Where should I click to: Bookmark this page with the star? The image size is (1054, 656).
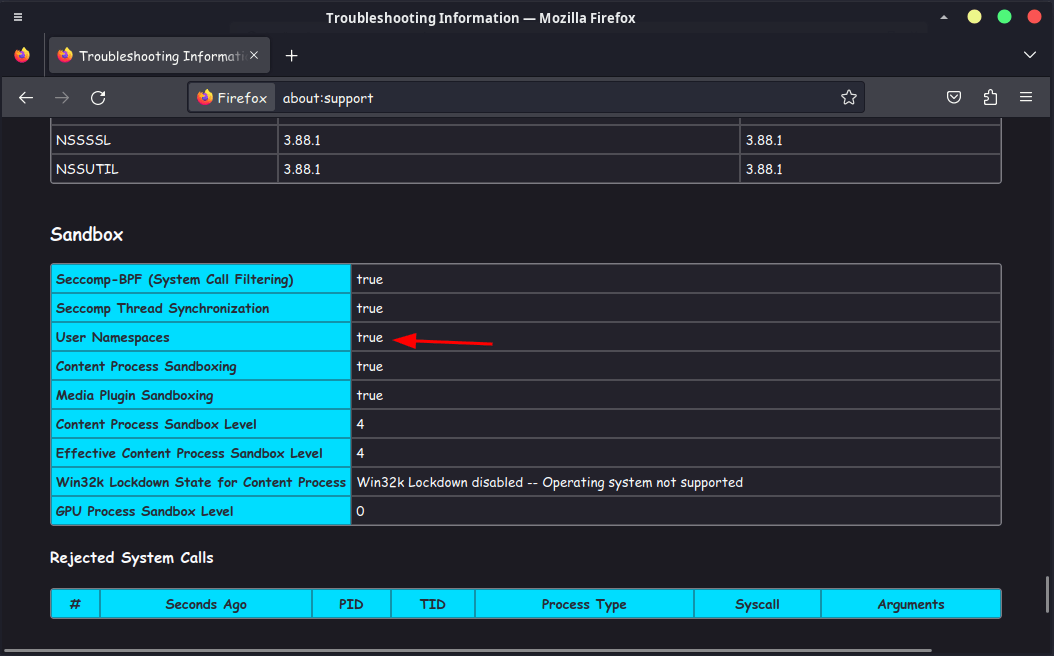(x=848, y=97)
